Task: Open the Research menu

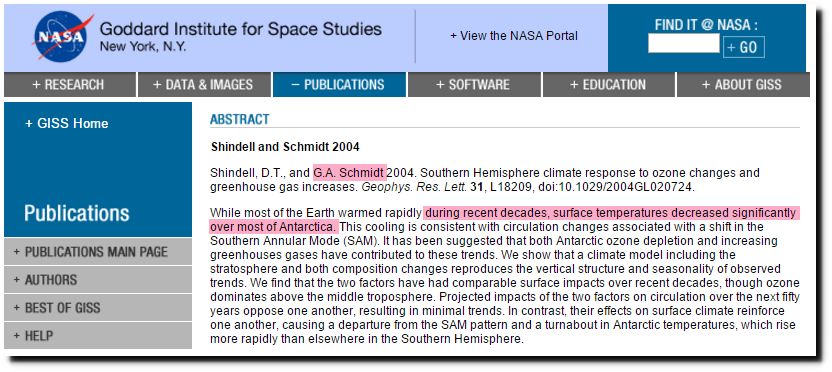Action: coord(70,85)
